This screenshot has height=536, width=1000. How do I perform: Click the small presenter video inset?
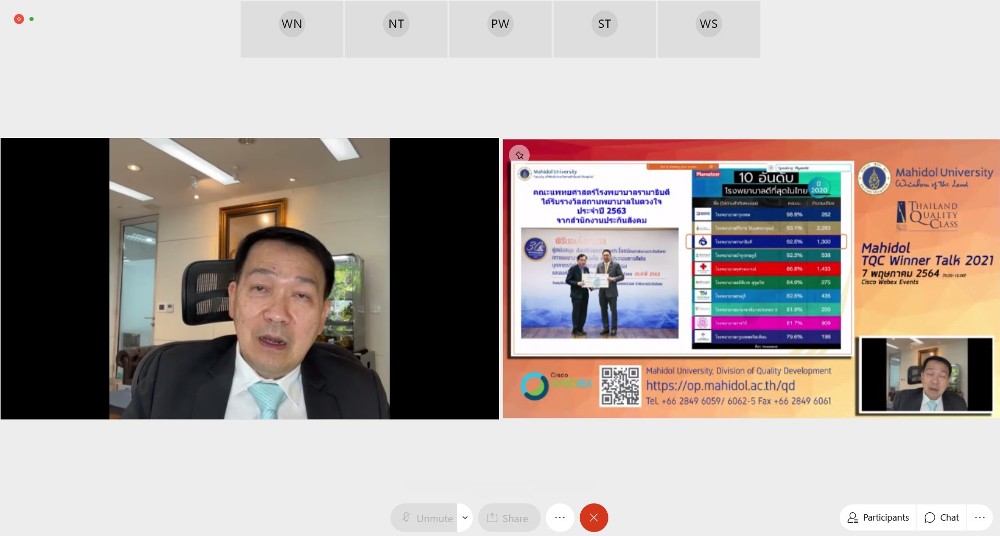point(926,374)
